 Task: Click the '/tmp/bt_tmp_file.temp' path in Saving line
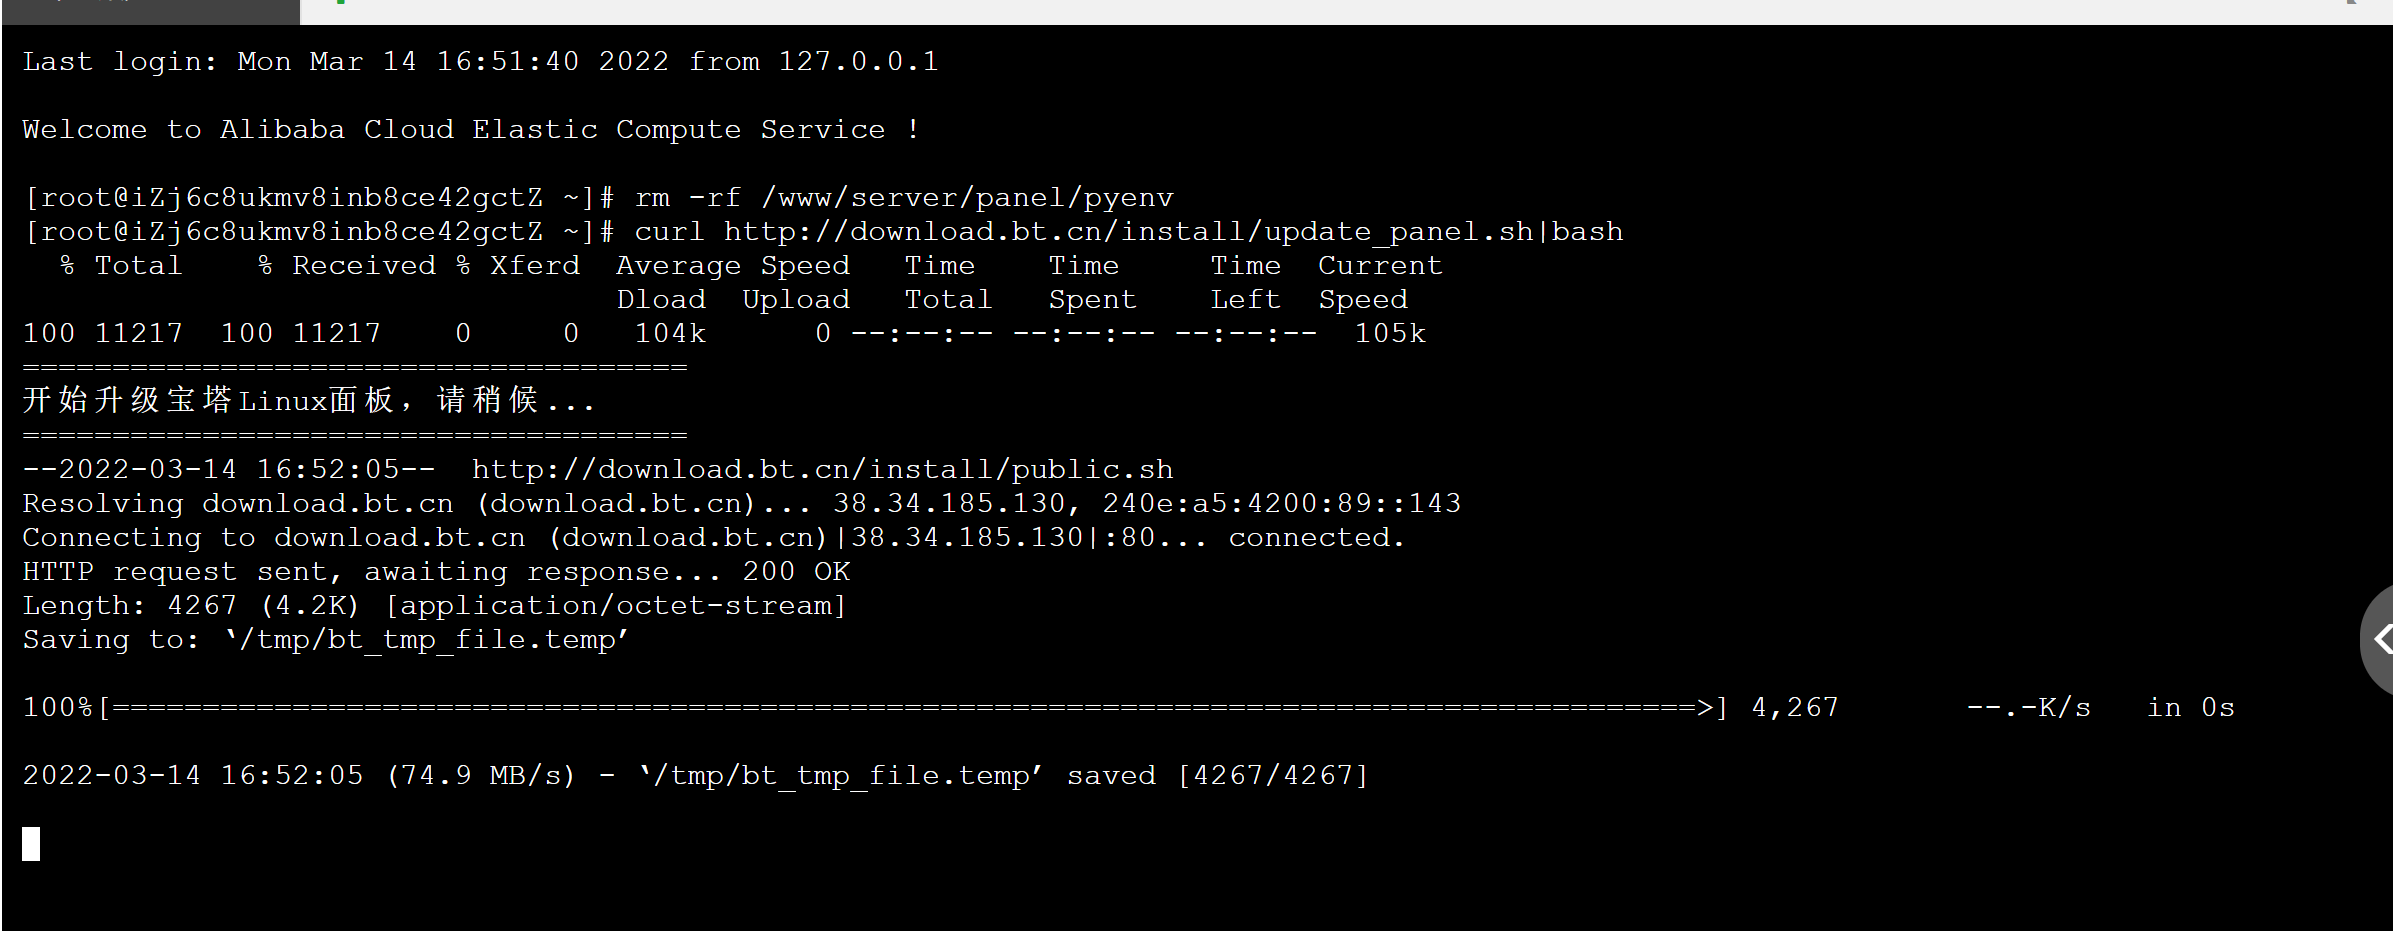click(x=427, y=639)
